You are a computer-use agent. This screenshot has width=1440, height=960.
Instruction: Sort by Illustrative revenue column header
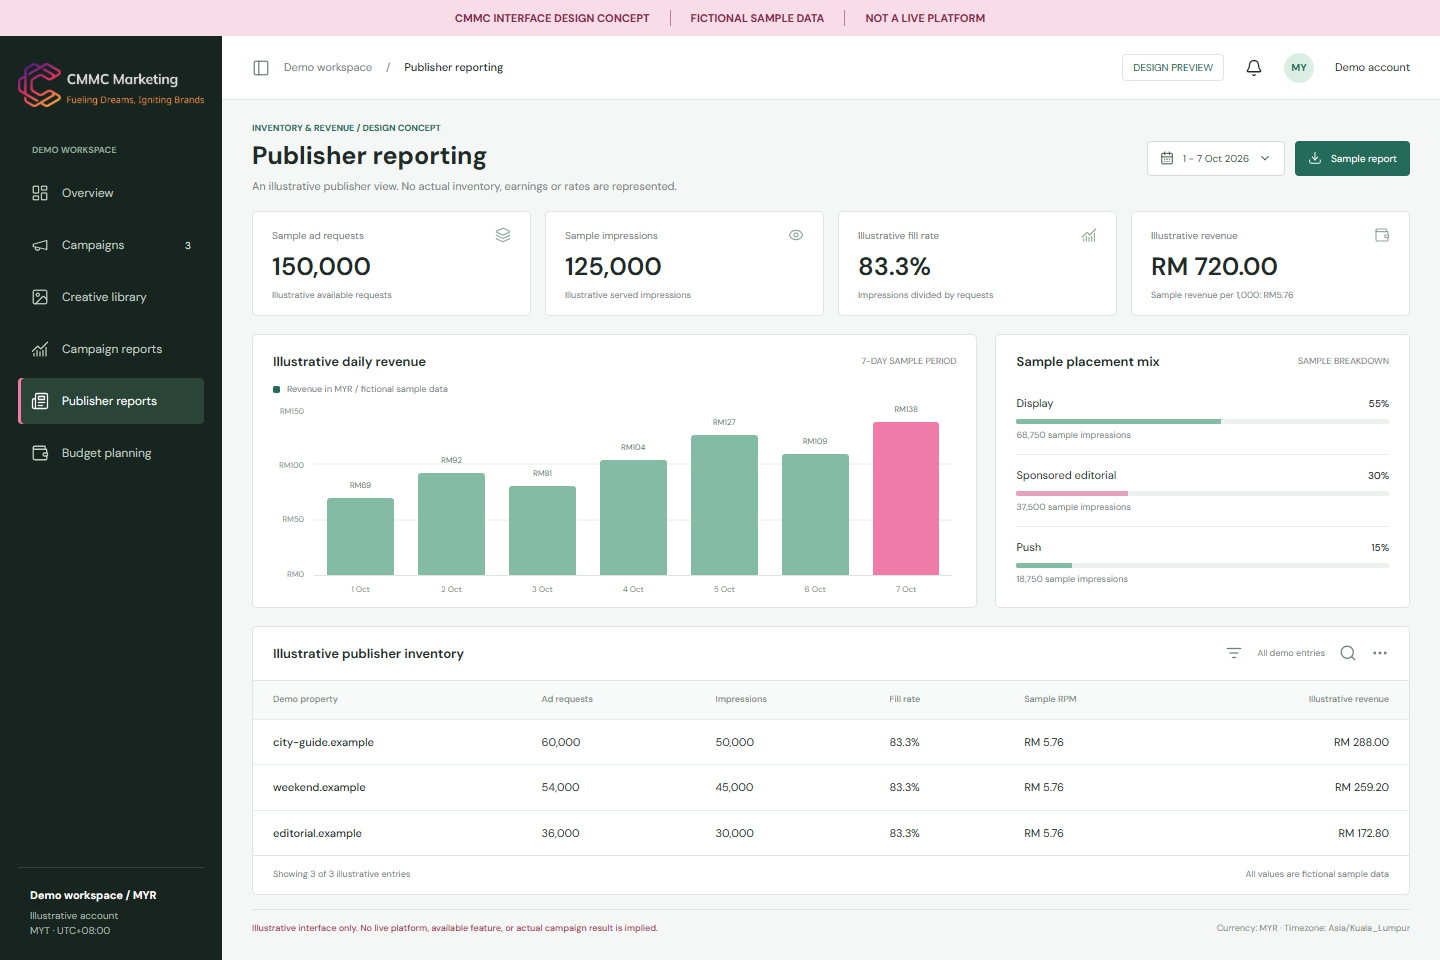1349,699
